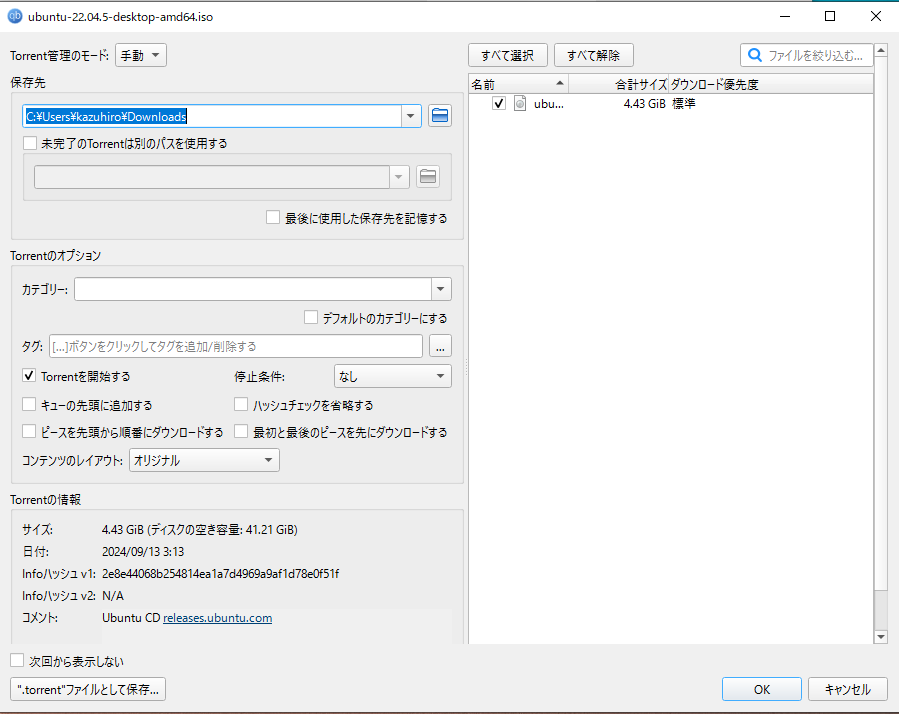Click the sort arrow on 名前 column
899x714 pixels.
pos(559,83)
